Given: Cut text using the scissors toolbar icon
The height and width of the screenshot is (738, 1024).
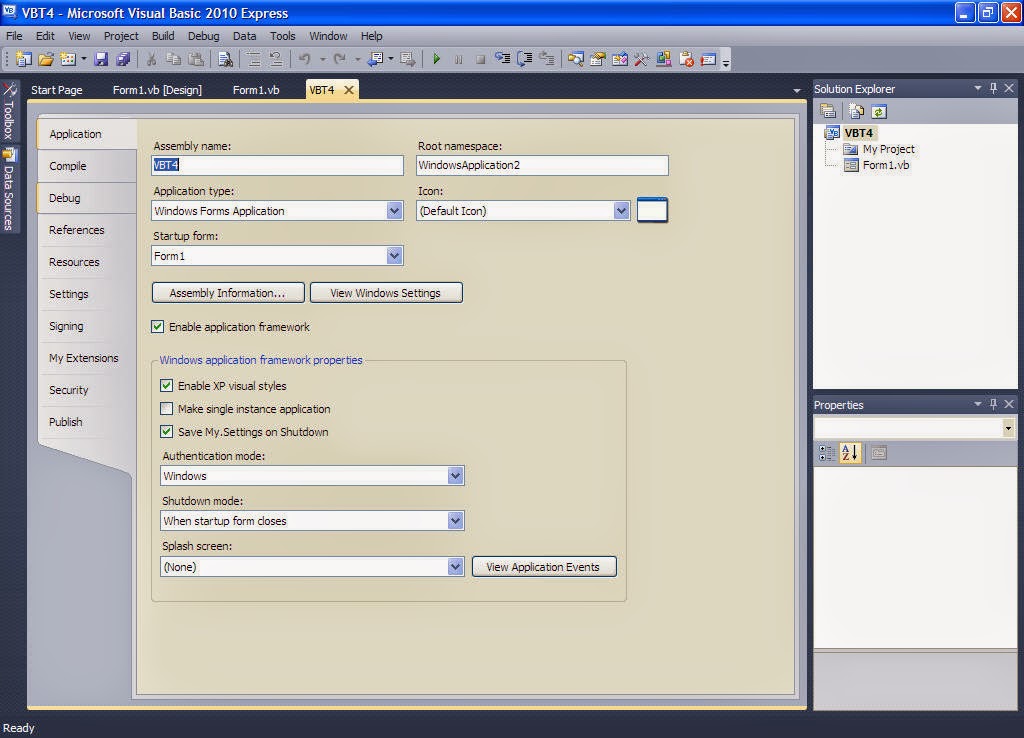Looking at the screenshot, I should point(150,58).
